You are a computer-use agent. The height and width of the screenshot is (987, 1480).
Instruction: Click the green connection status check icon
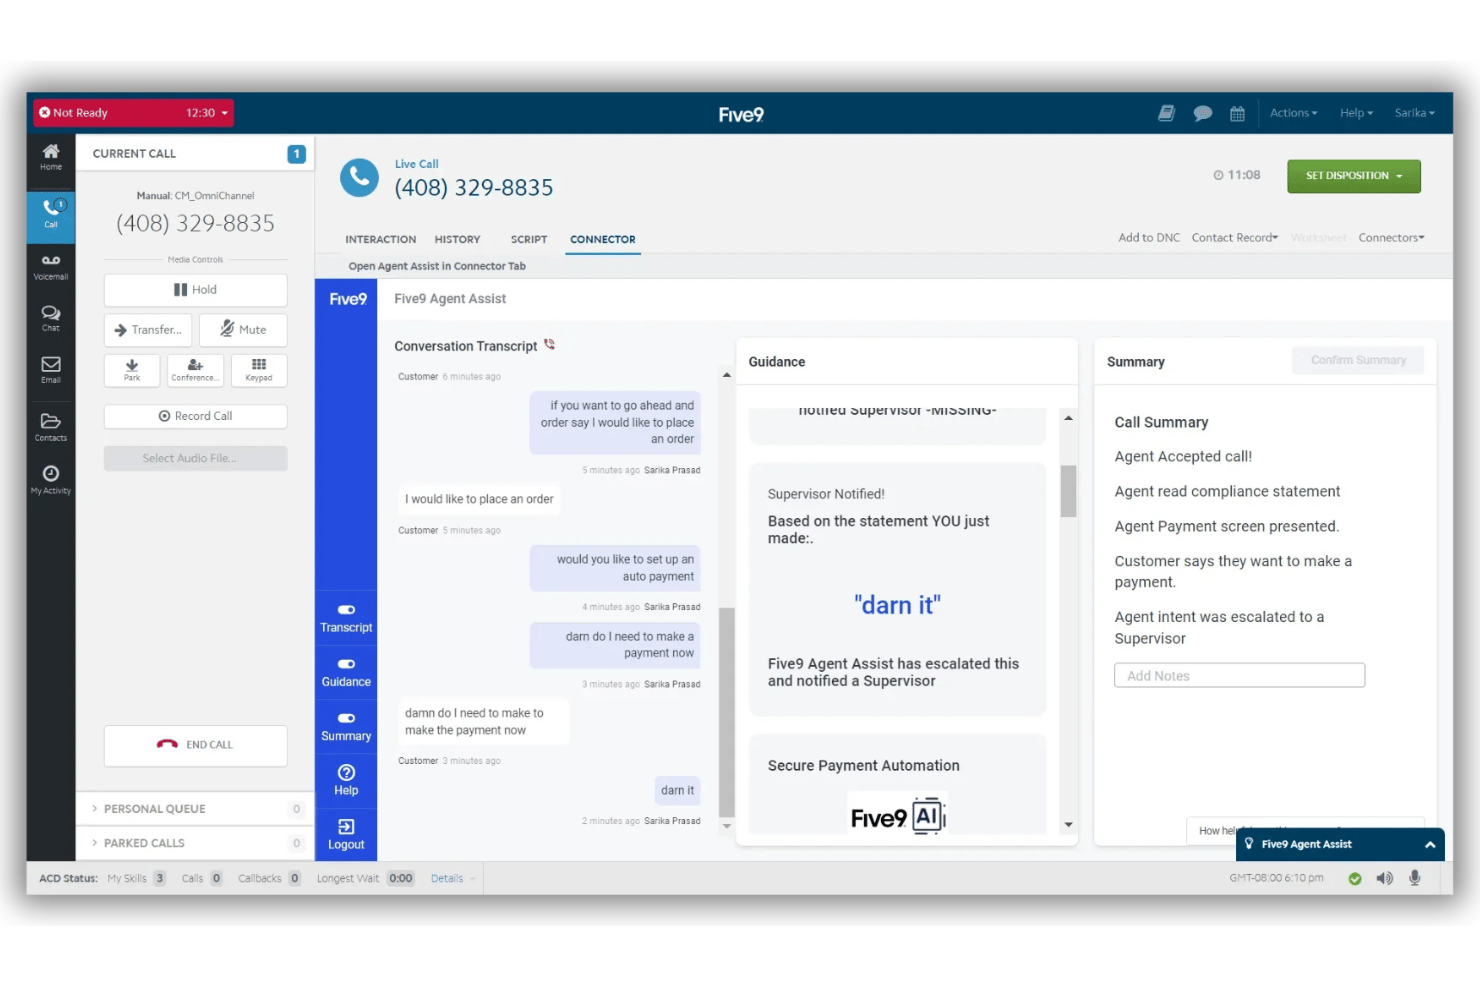click(x=1354, y=879)
